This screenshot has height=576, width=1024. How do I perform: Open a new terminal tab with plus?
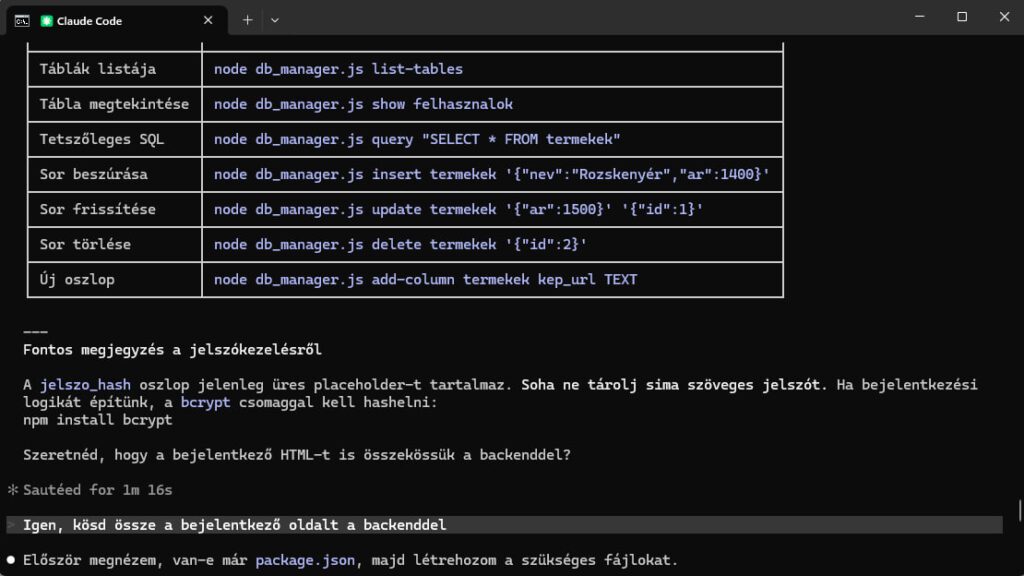point(247,19)
